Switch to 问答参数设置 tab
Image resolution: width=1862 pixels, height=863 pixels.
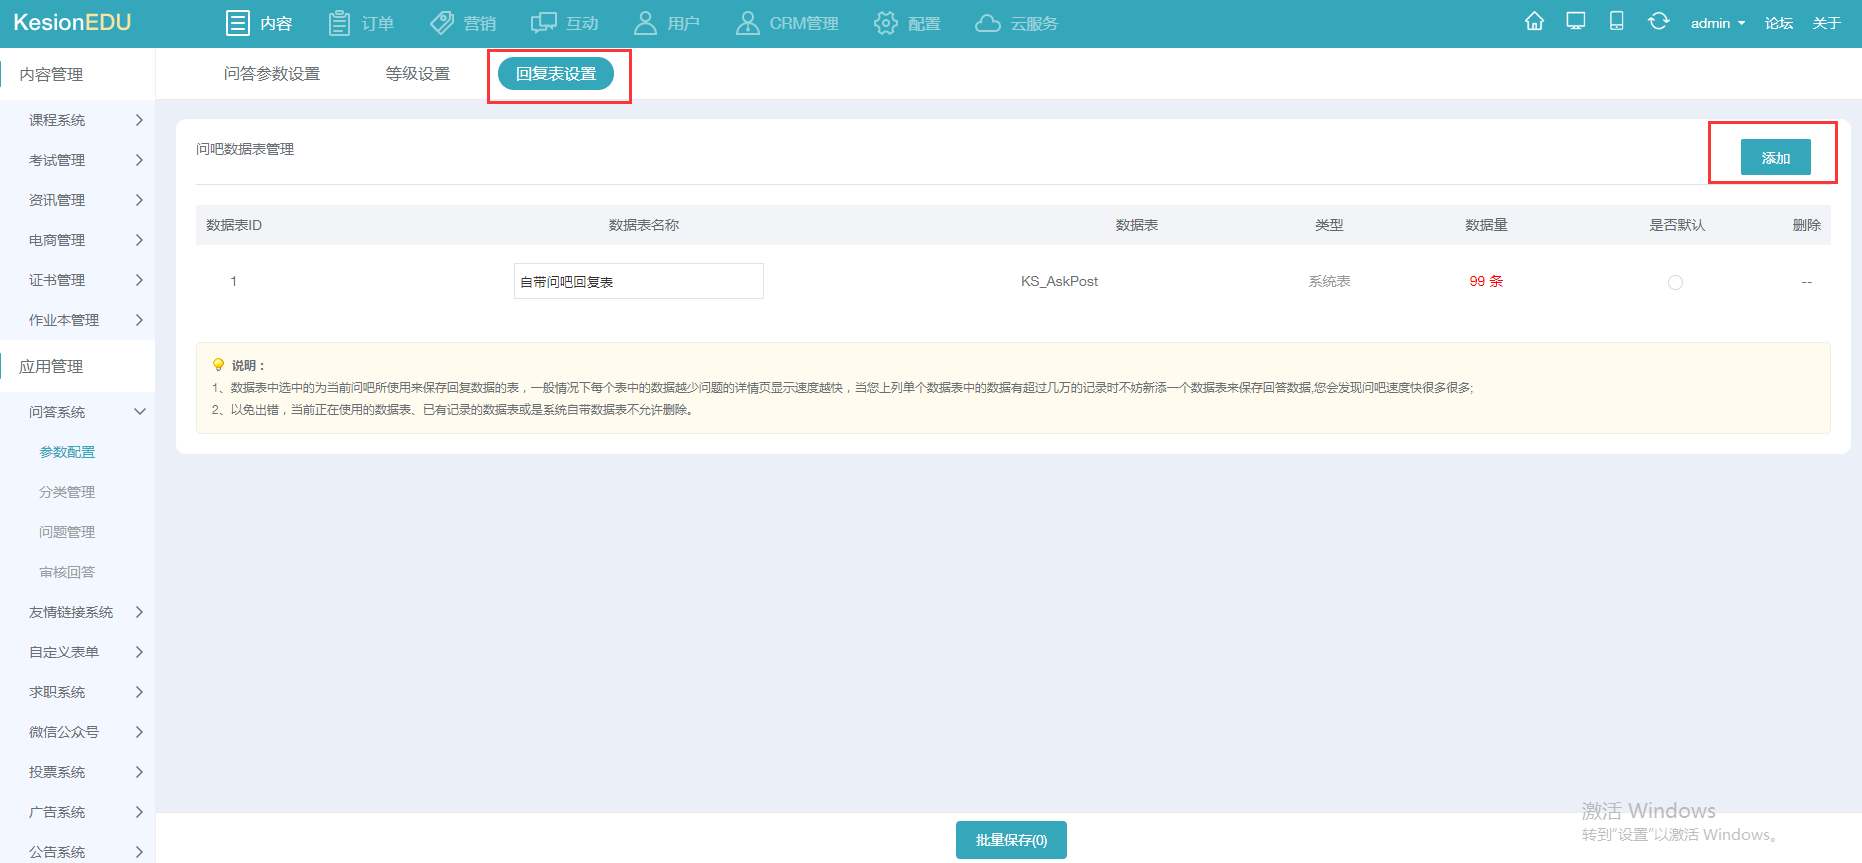point(272,74)
